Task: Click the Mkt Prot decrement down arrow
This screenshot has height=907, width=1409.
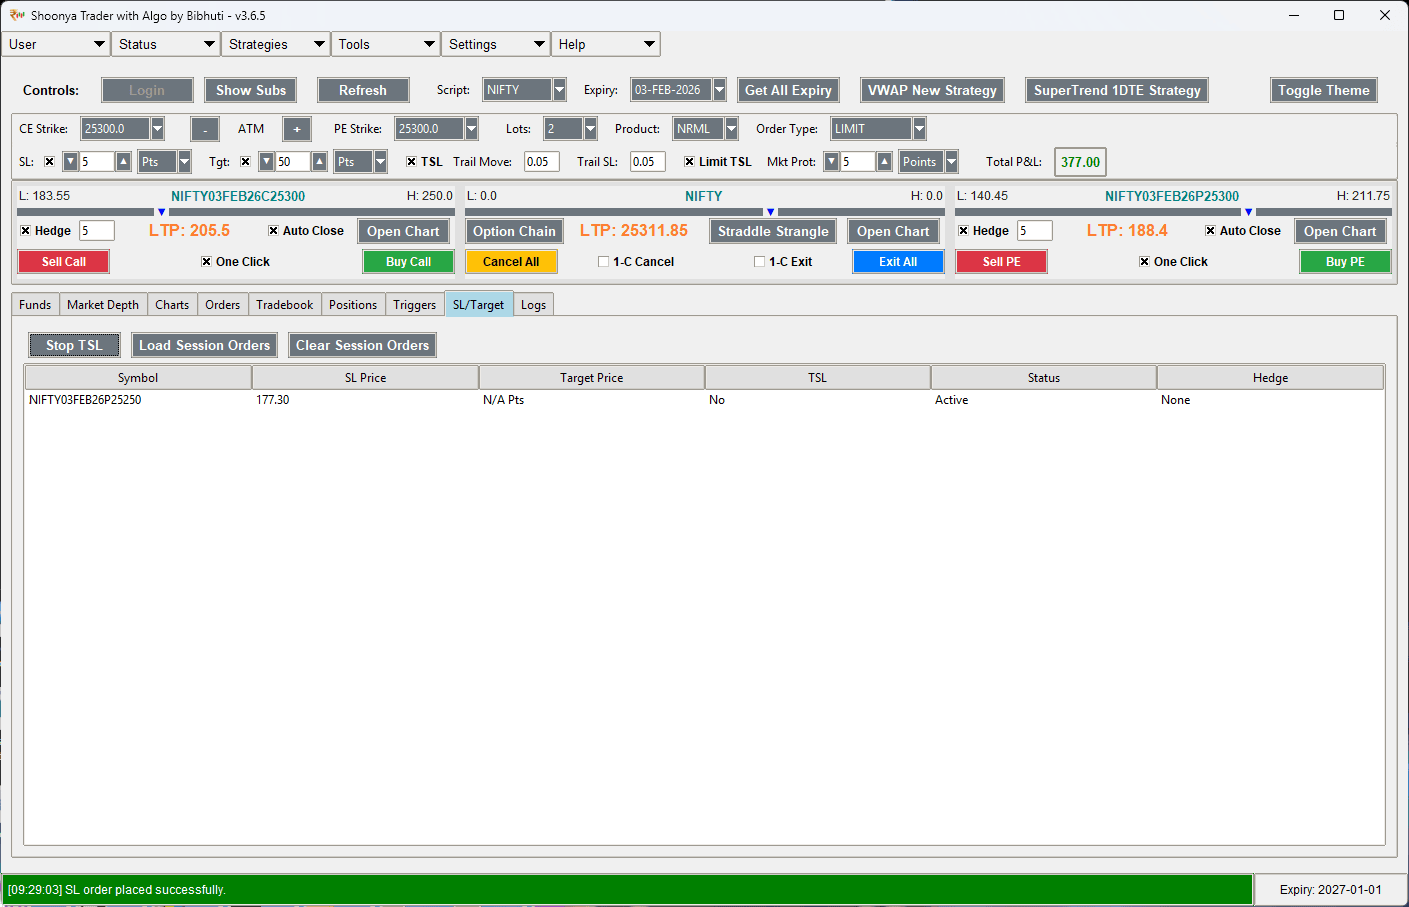Action: [x=831, y=161]
